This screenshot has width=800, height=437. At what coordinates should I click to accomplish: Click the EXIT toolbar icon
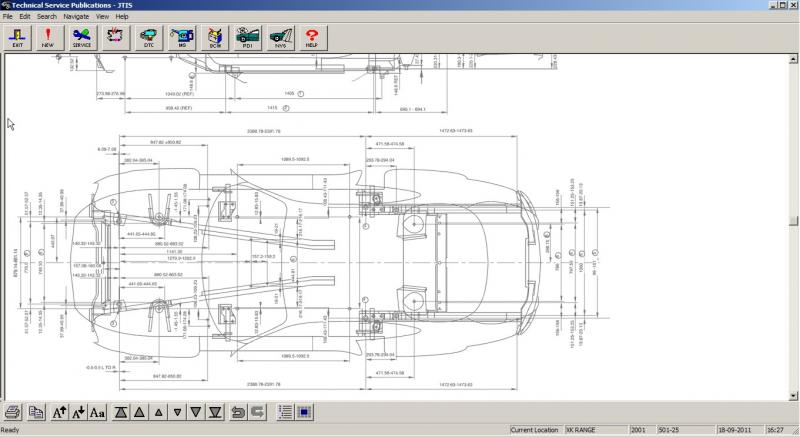tap(18, 38)
